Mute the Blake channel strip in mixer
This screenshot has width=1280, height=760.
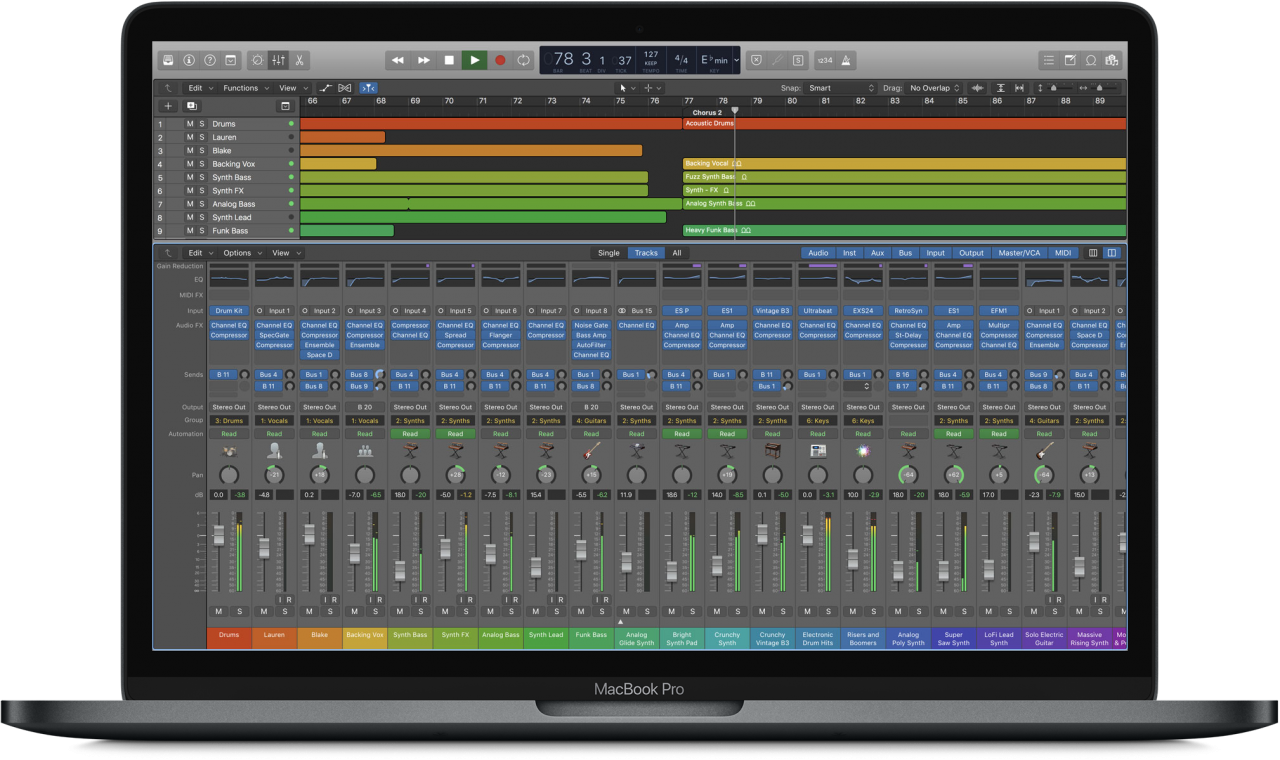point(309,611)
